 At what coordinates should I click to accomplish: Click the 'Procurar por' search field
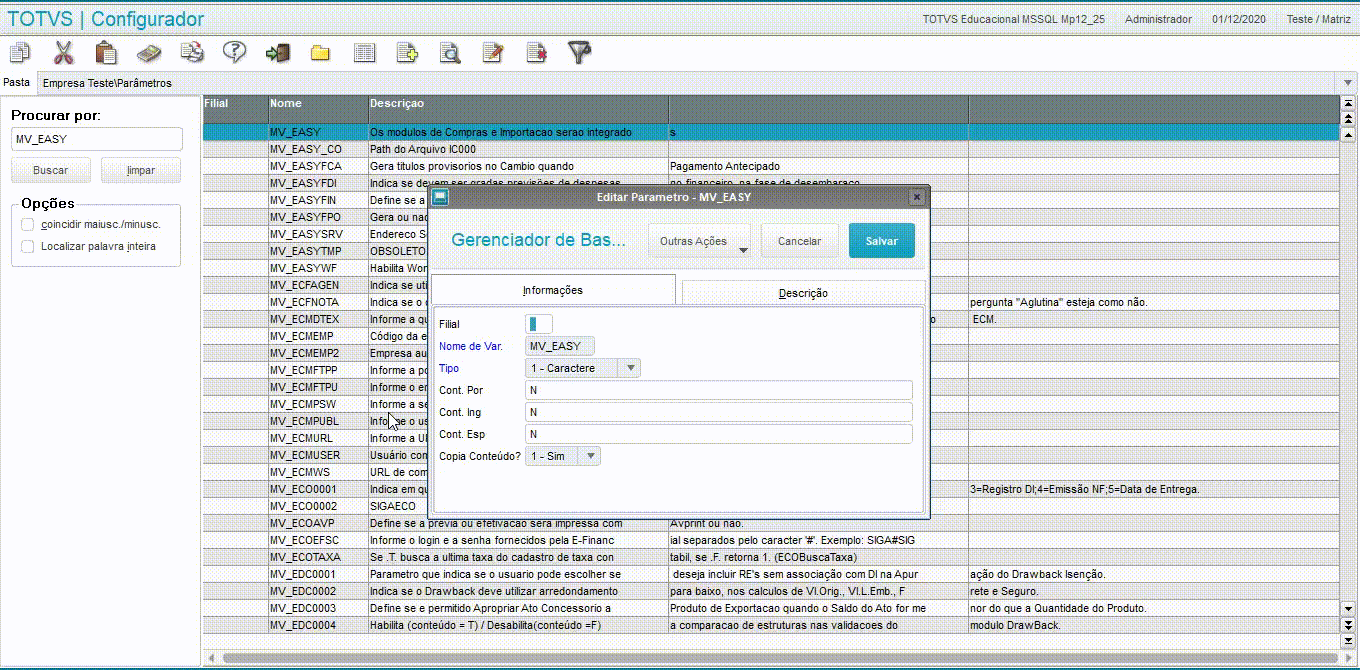coord(97,139)
